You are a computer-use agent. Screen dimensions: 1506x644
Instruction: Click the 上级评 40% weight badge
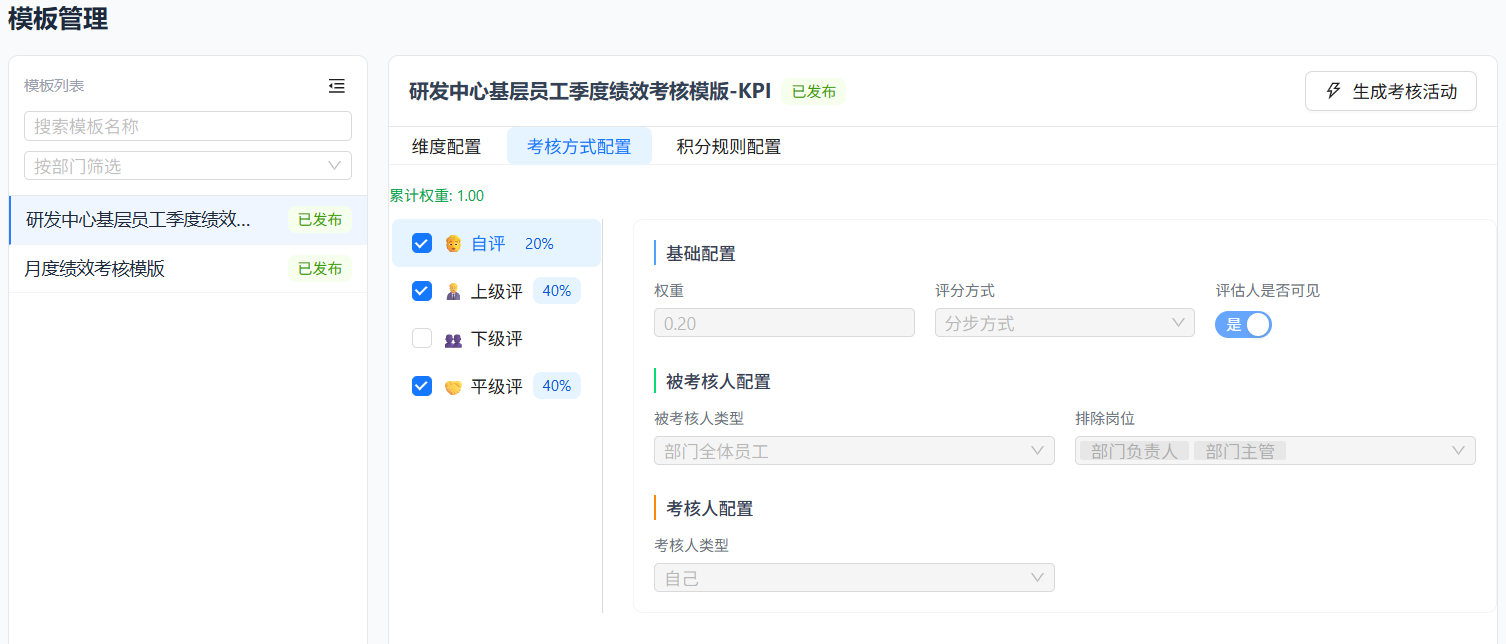point(557,291)
